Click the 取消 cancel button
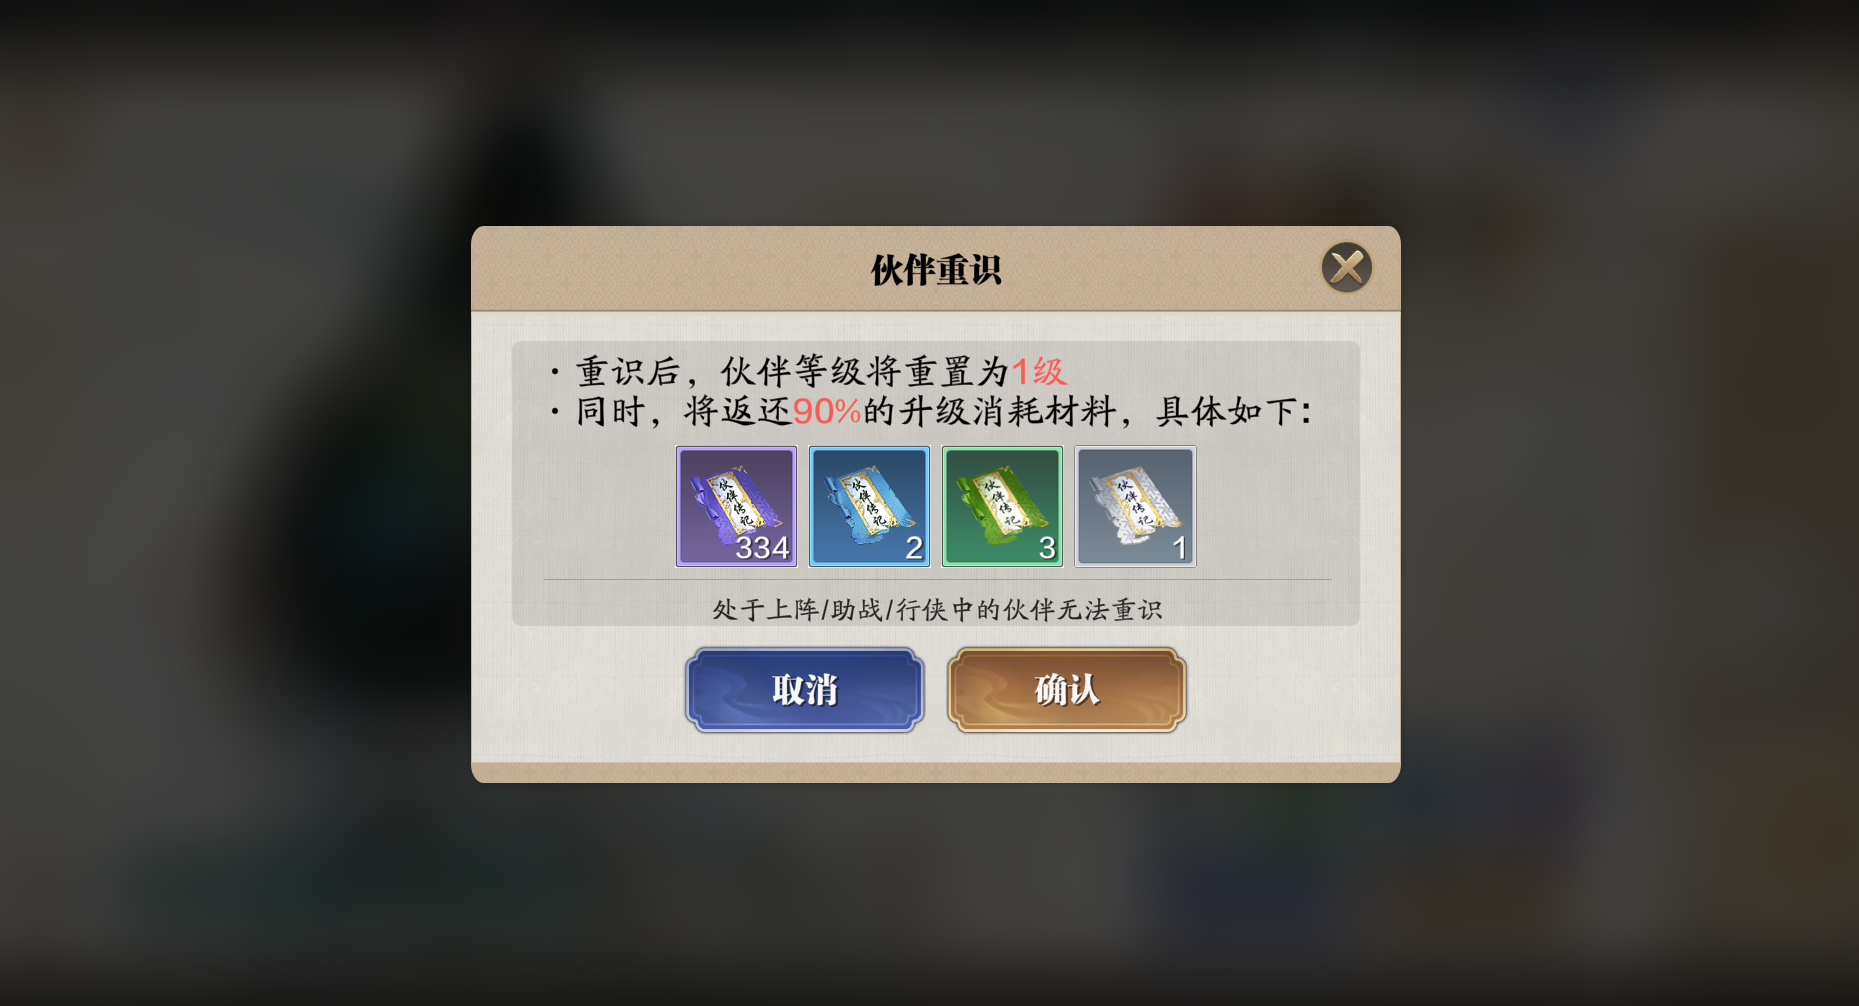 click(x=804, y=690)
